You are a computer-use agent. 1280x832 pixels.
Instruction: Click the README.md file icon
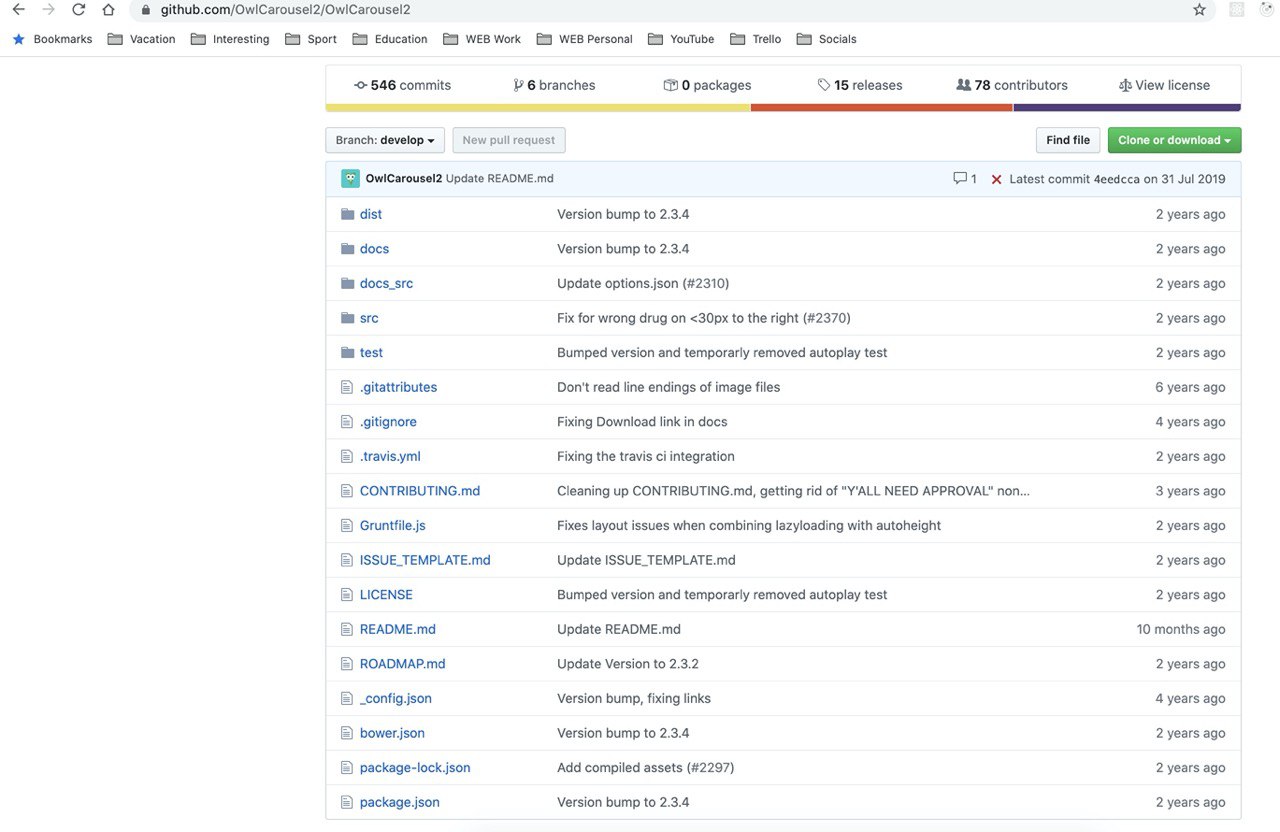(x=347, y=629)
